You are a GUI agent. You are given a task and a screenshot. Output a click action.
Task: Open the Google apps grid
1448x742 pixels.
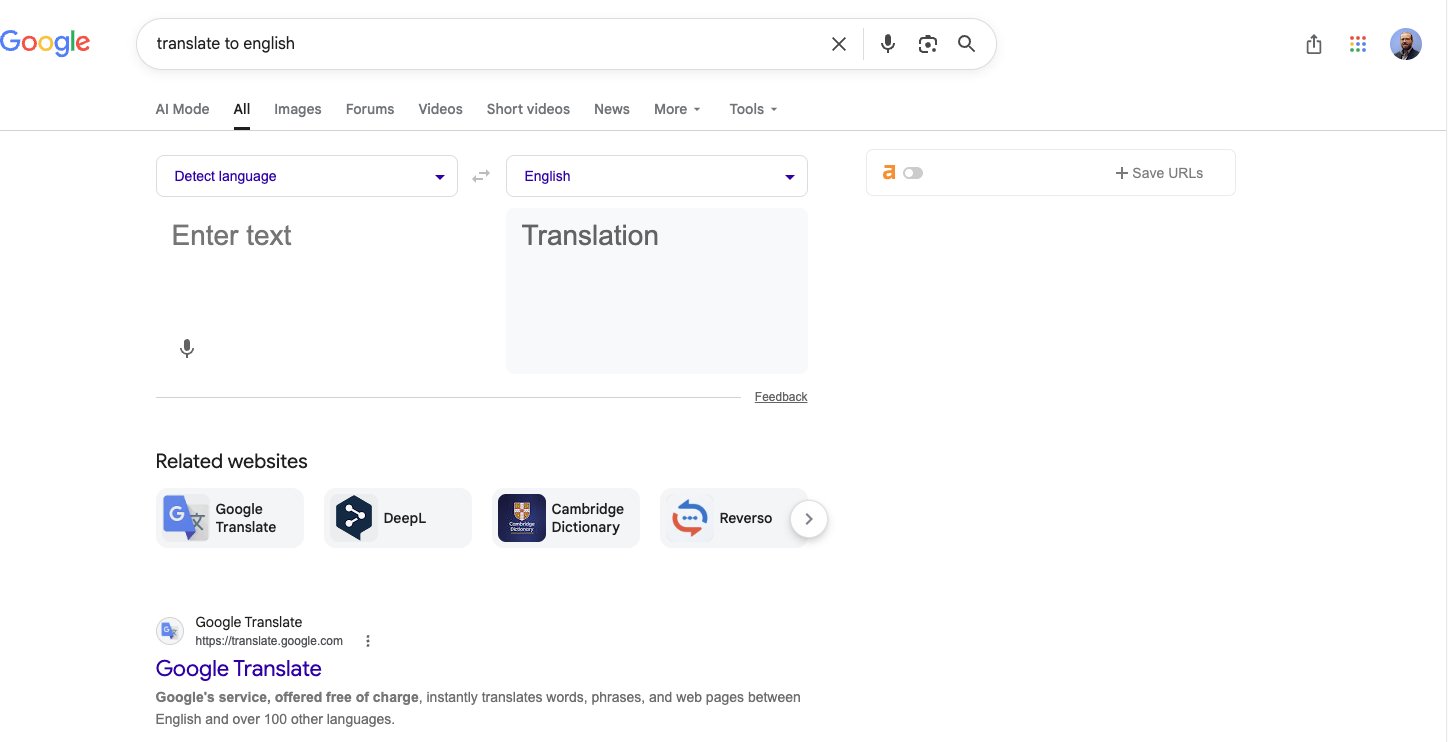click(1357, 44)
